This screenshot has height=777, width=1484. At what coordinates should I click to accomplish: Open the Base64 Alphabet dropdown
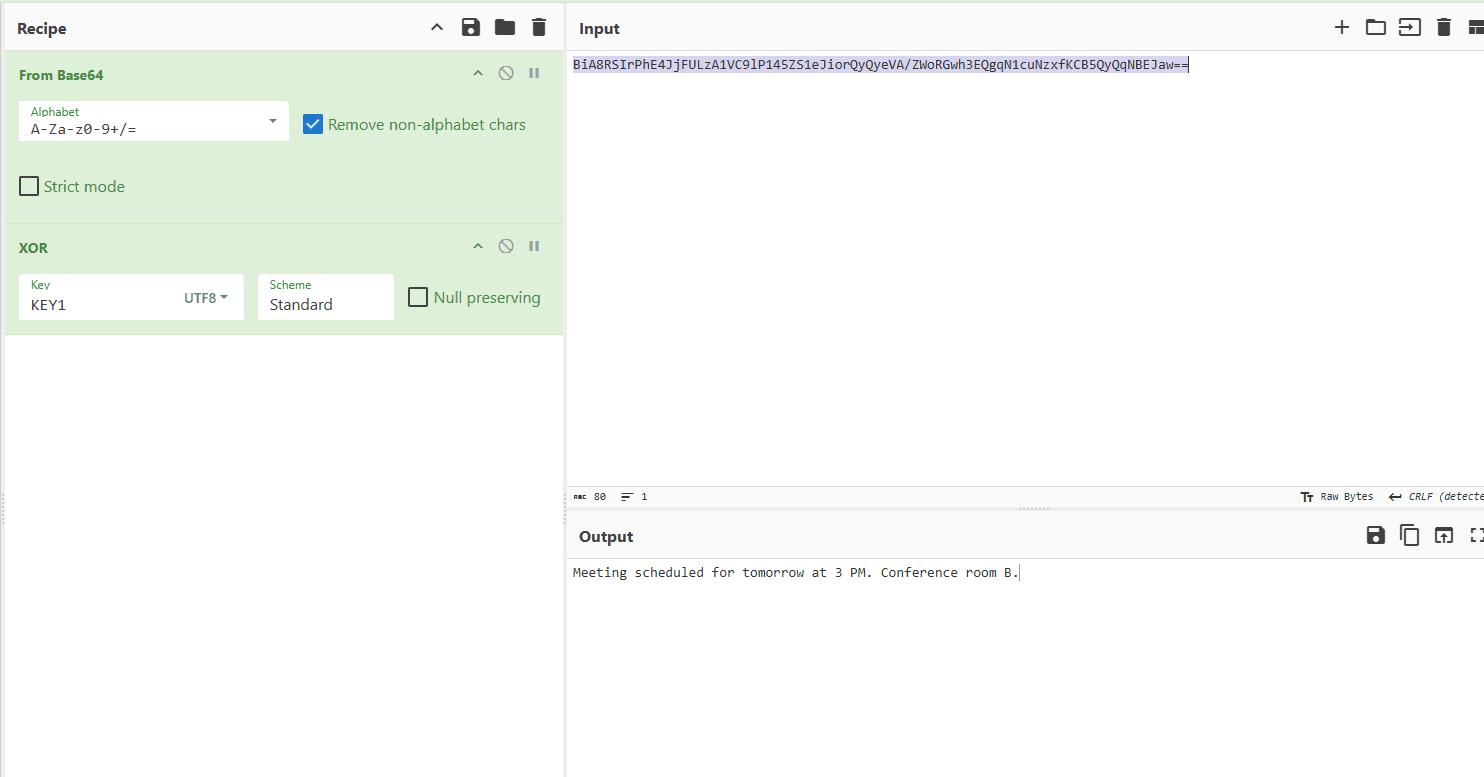[x=273, y=121]
